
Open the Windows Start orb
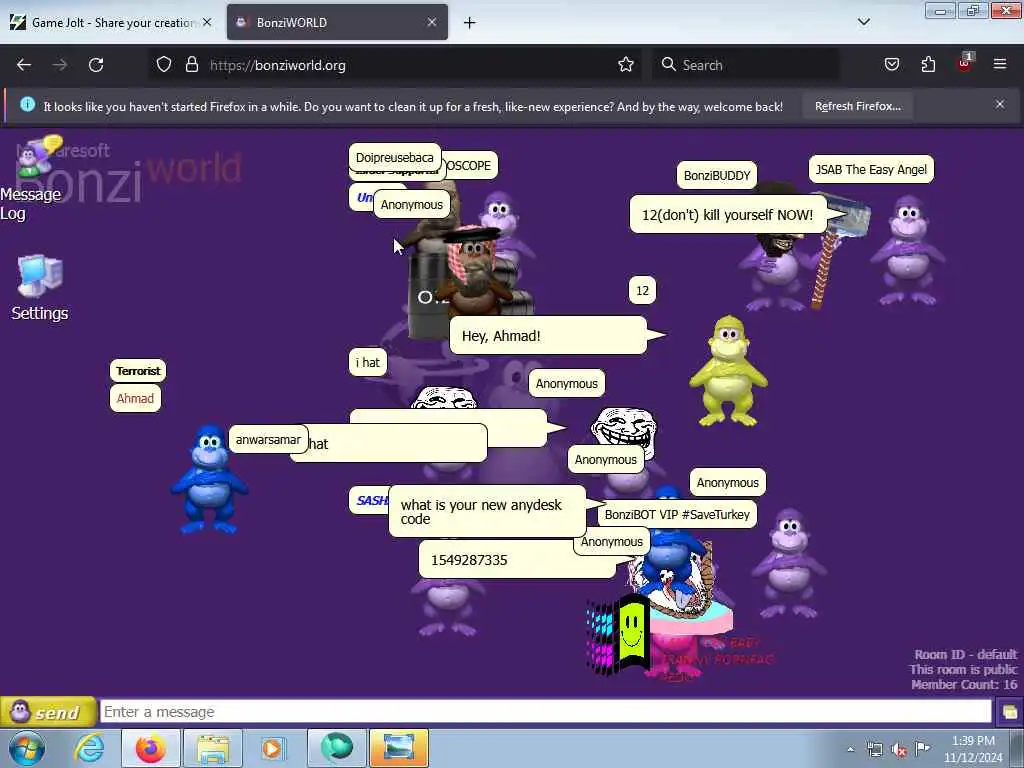pyautogui.click(x=27, y=748)
